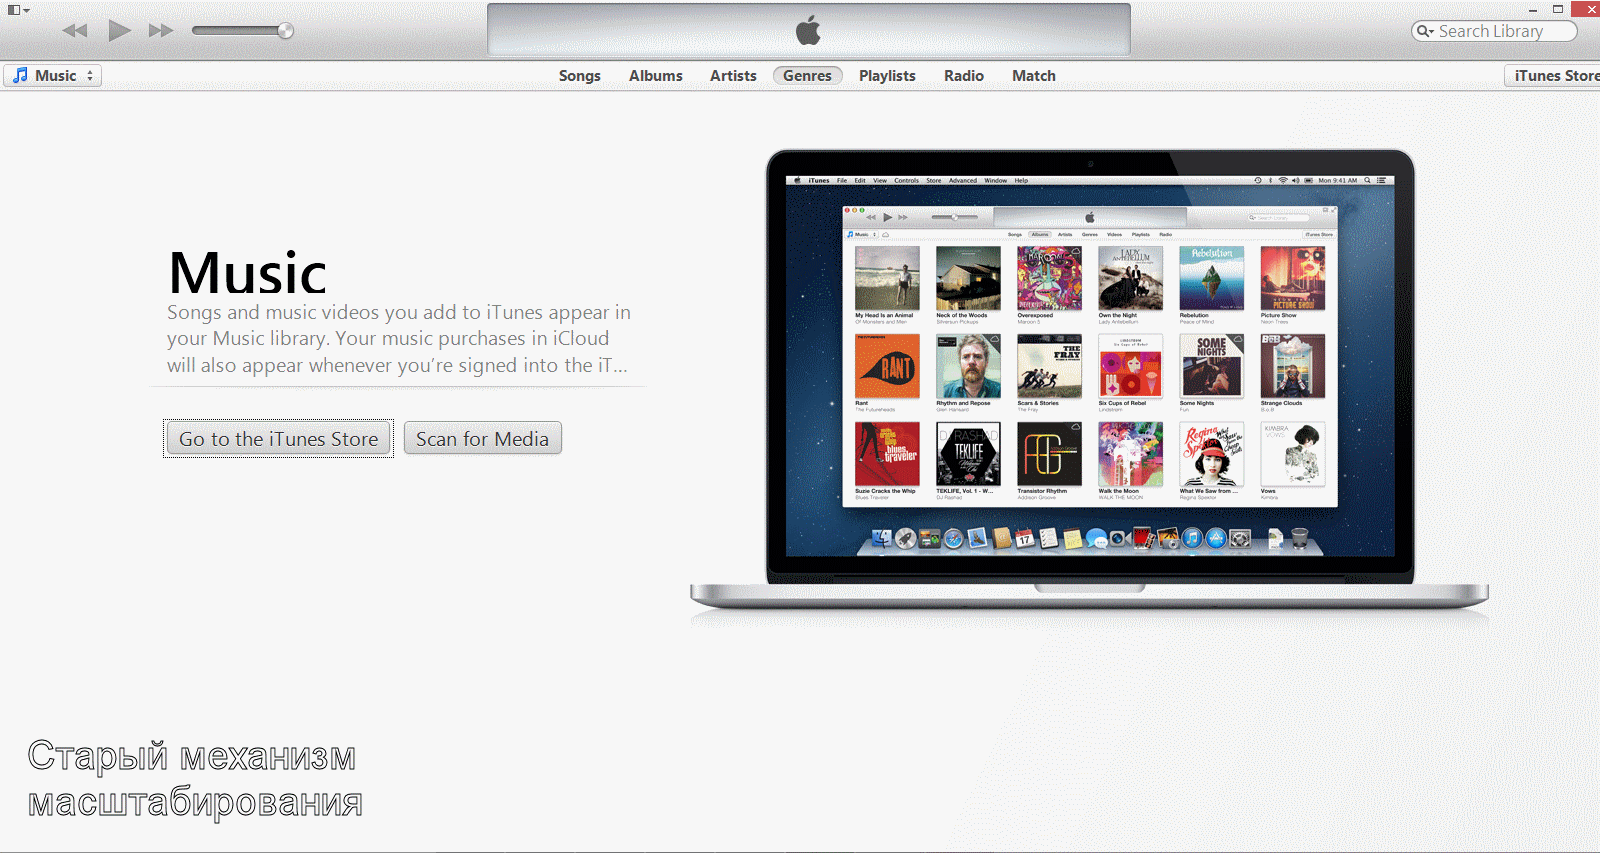
Task: Click the Go to the iTunes Store button
Action: point(278,439)
